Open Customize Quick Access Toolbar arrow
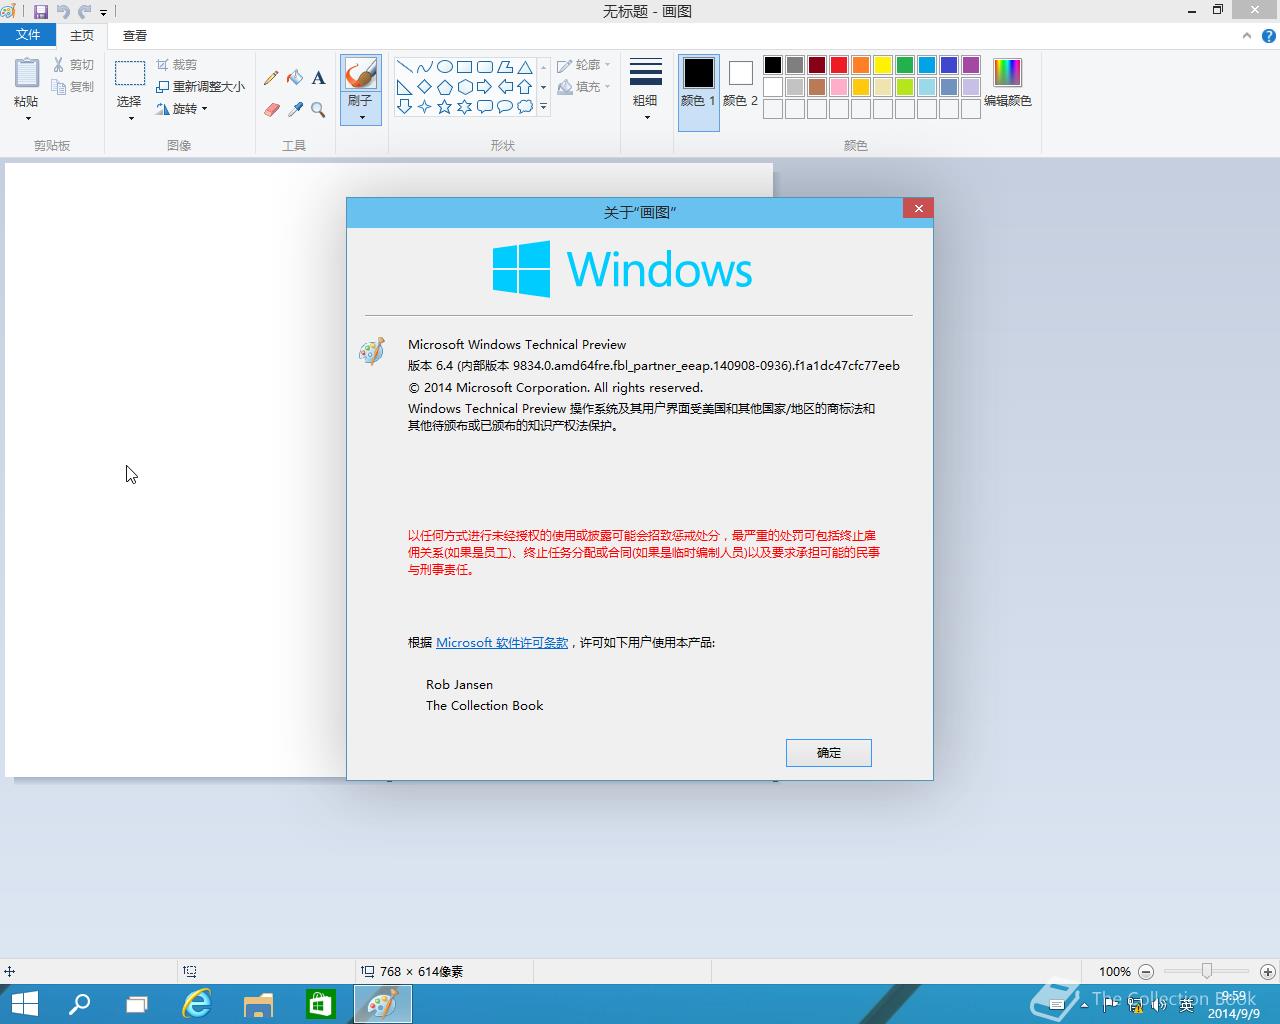Image resolution: width=1280 pixels, height=1024 pixels. coord(103,13)
